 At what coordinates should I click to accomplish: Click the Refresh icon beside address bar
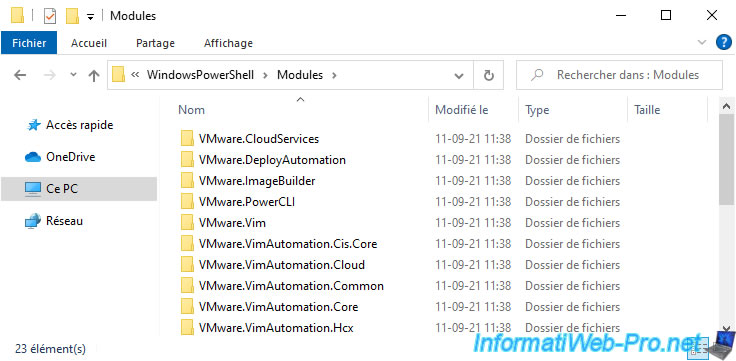pyautogui.click(x=489, y=75)
